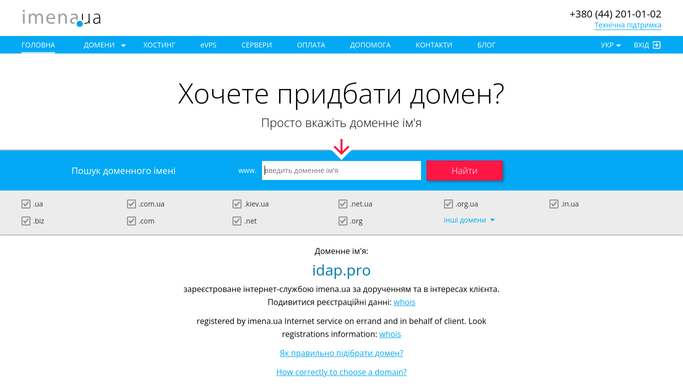Image resolution: width=683 pixels, height=384 pixels.
Task: Expand the ДОМЕНИ dropdown menu
Action: tap(105, 45)
